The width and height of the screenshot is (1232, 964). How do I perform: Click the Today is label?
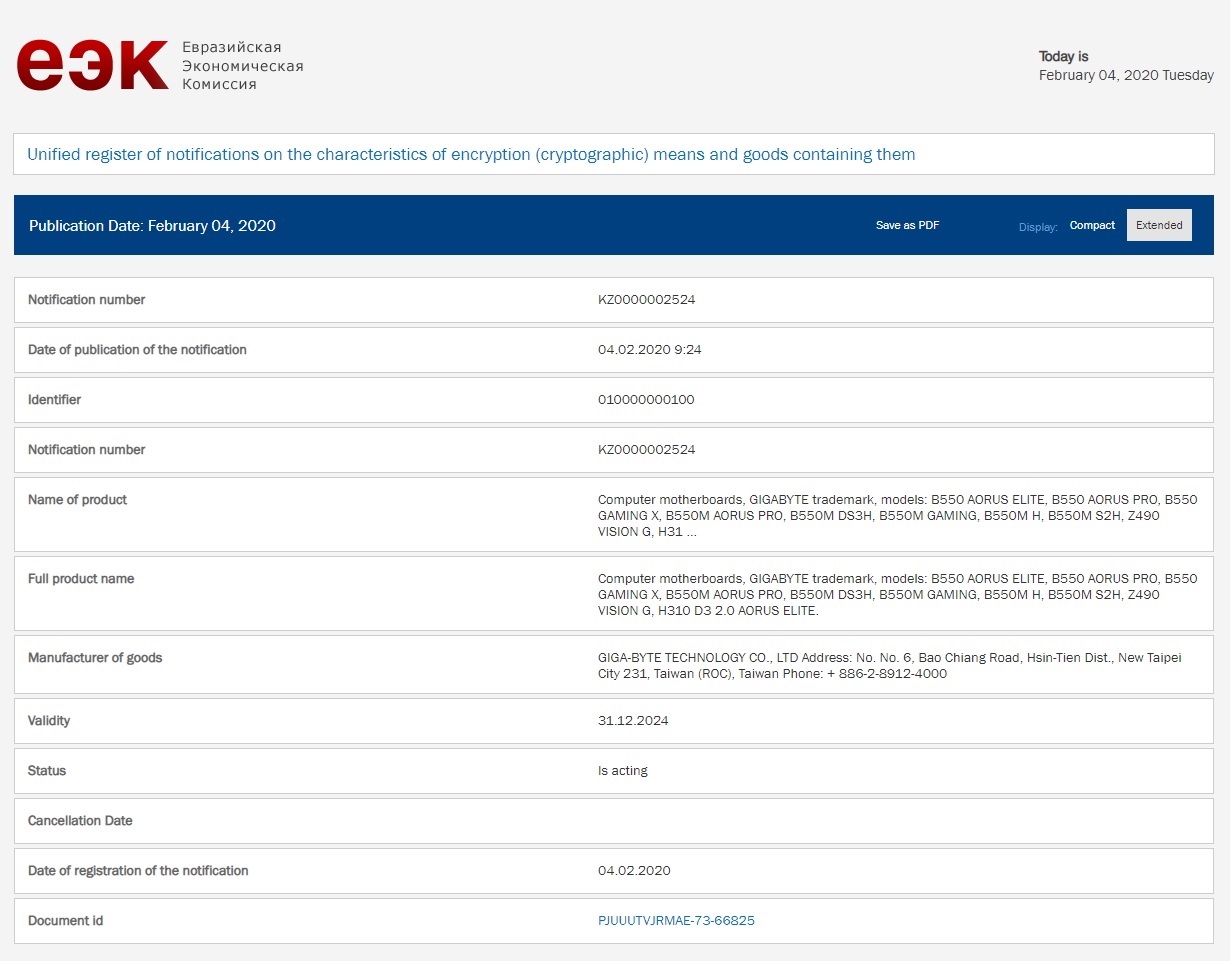click(x=1063, y=56)
